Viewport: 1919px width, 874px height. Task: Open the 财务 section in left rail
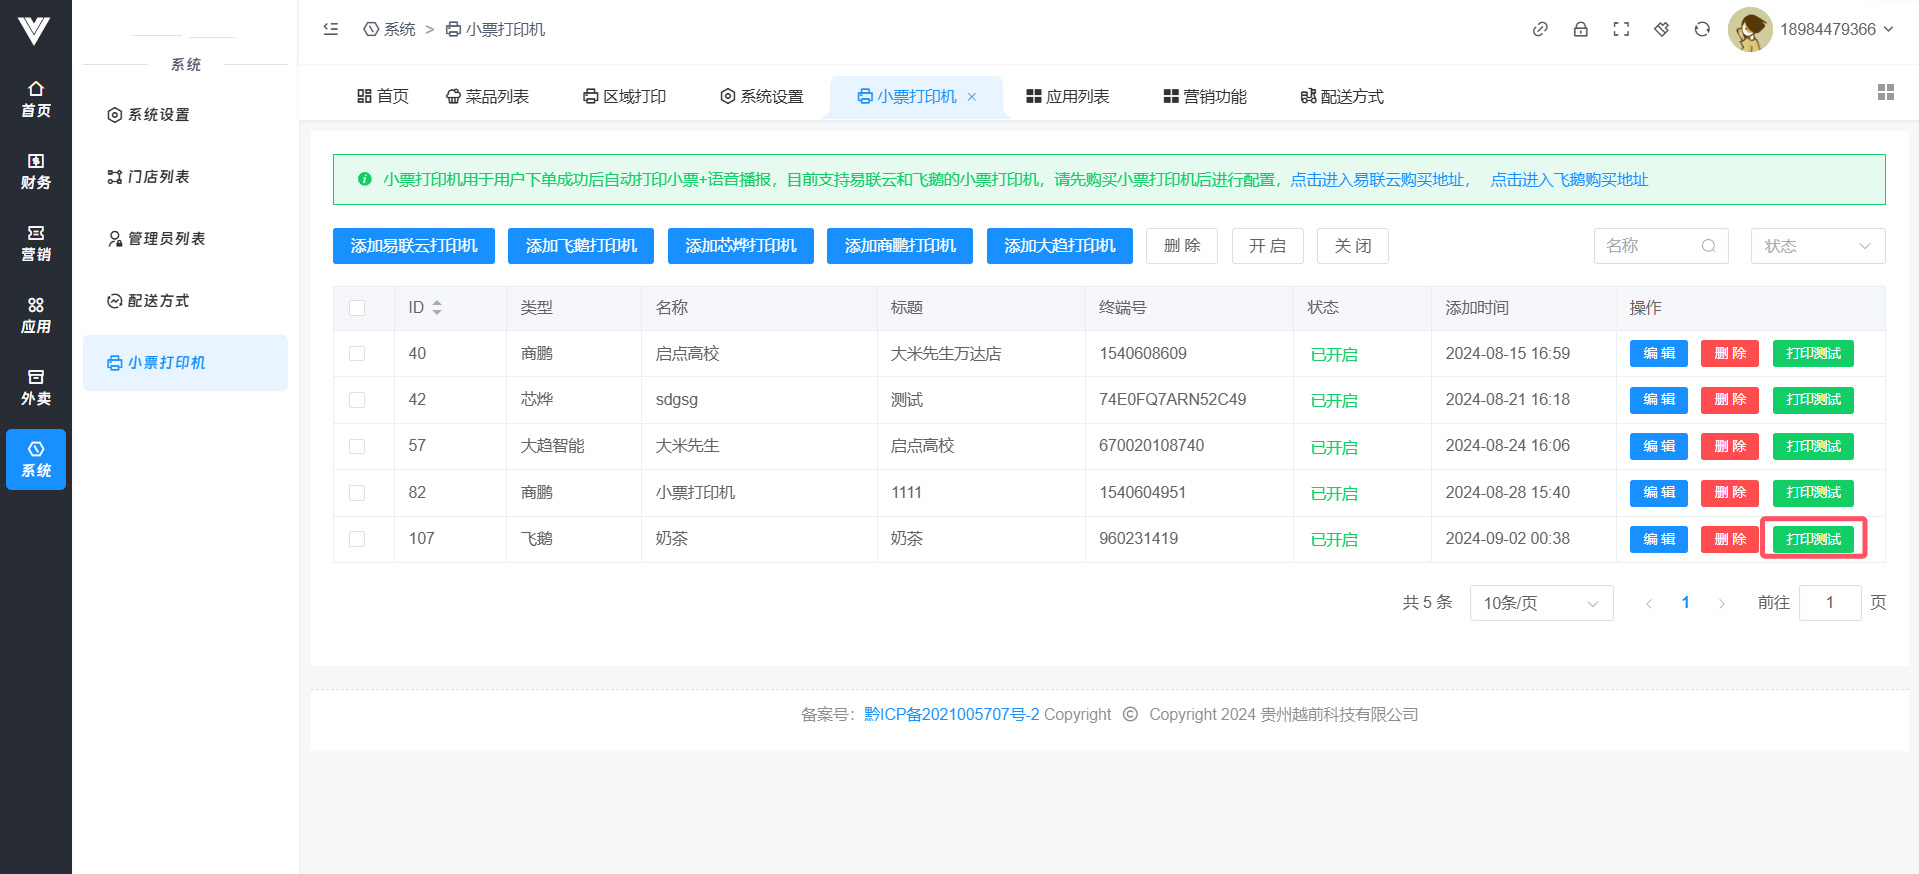point(36,171)
